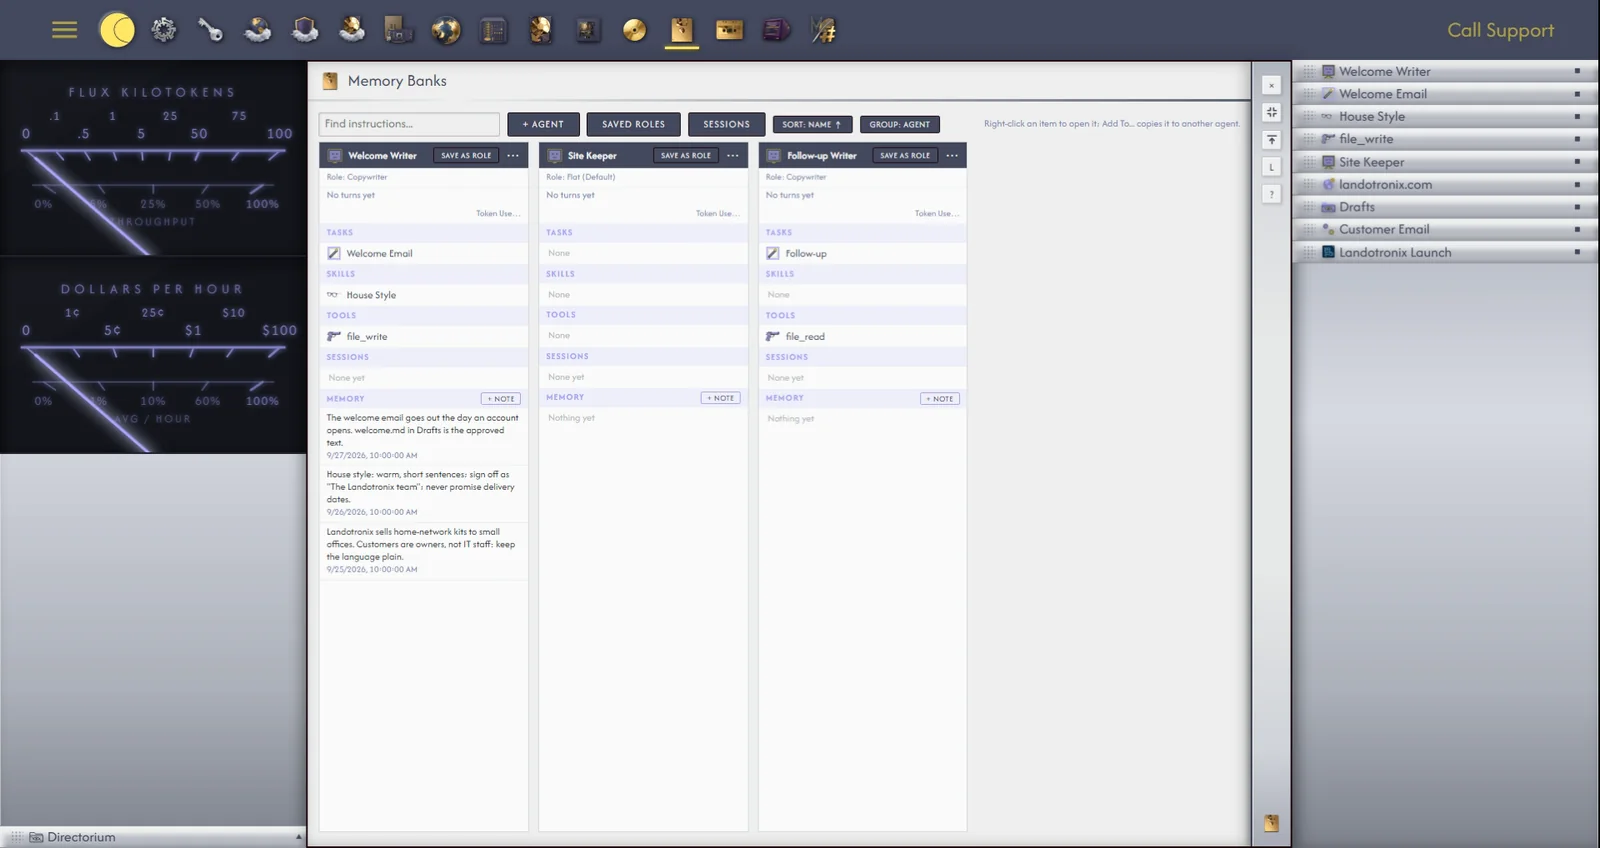The height and width of the screenshot is (848, 1600).
Task: Open the gold disc icon in toolbar
Action: pos(634,30)
